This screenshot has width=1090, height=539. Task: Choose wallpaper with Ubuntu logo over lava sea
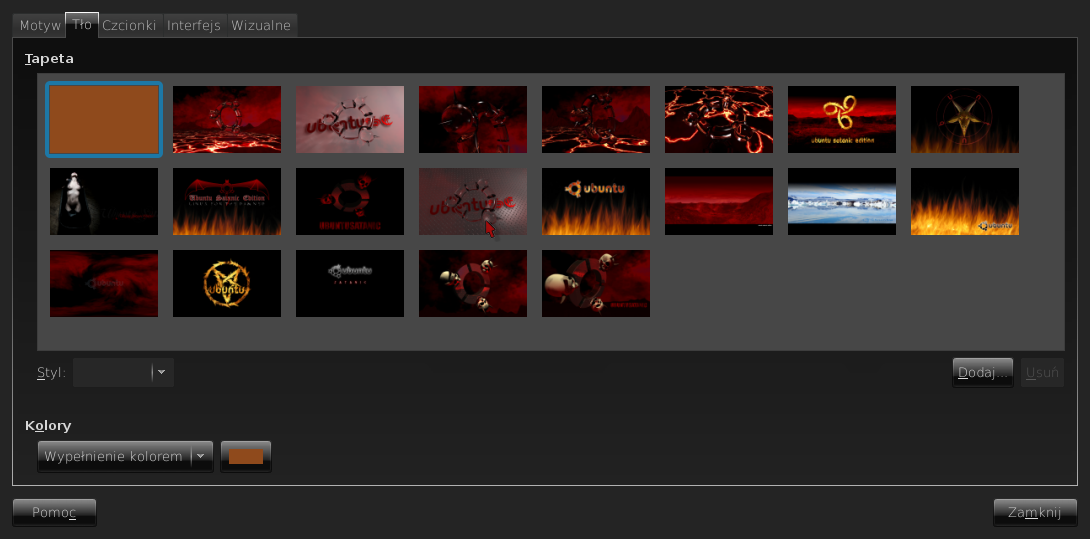point(227,119)
